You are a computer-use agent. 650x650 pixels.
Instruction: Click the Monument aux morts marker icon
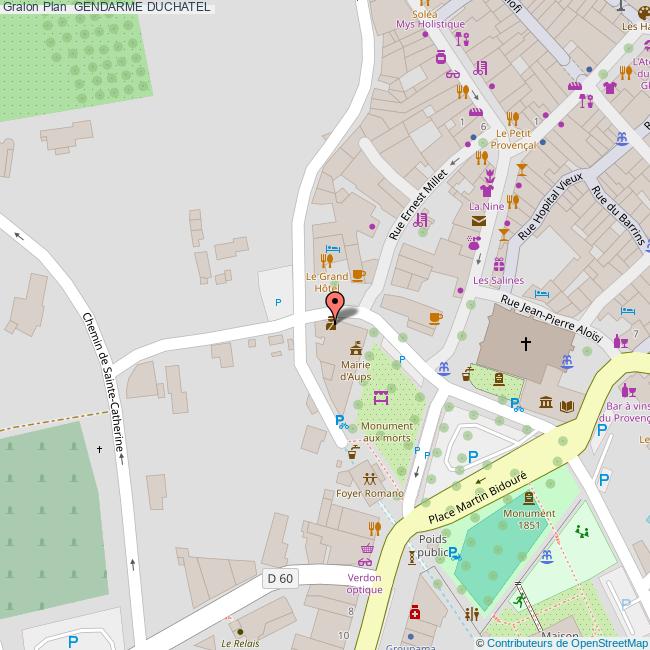pos(380,399)
